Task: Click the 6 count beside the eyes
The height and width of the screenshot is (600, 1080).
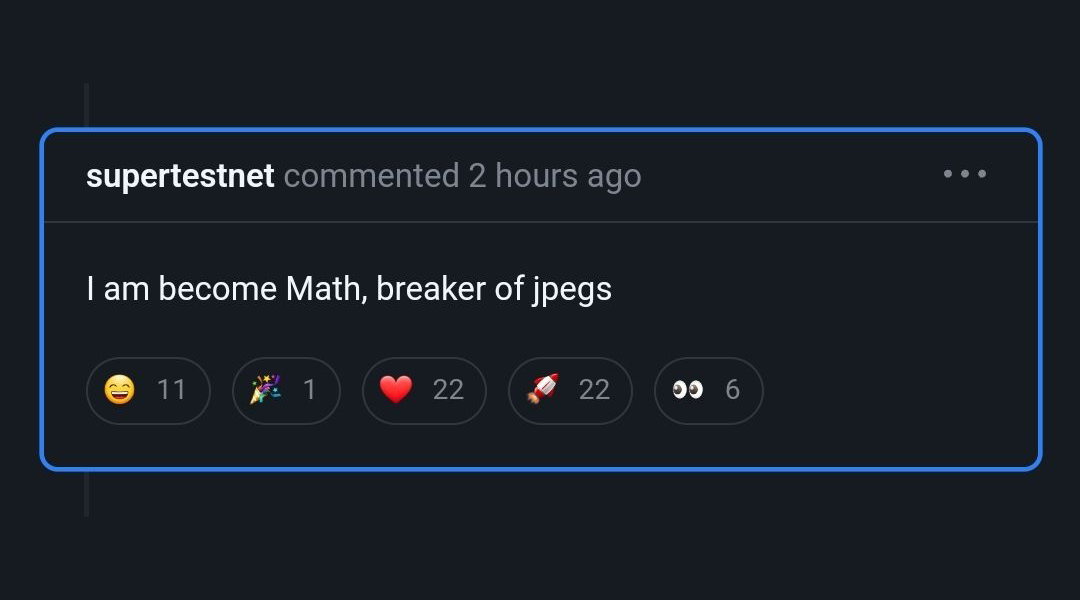Action: point(732,390)
